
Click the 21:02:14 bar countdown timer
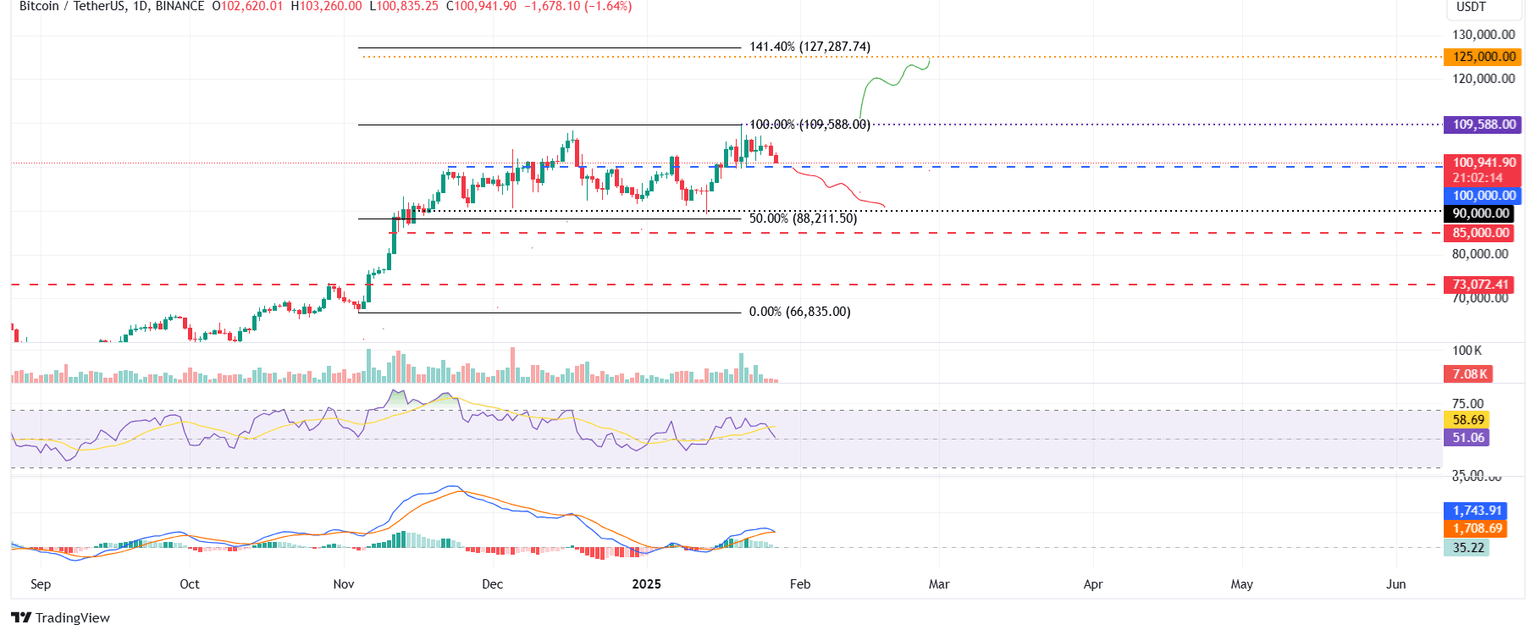(x=1479, y=178)
